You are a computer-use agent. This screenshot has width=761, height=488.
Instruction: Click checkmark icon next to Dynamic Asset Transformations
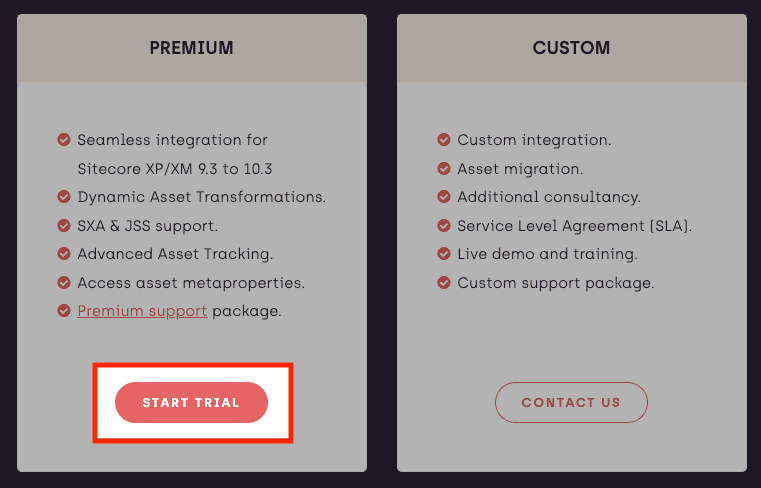click(x=64, y=197)
